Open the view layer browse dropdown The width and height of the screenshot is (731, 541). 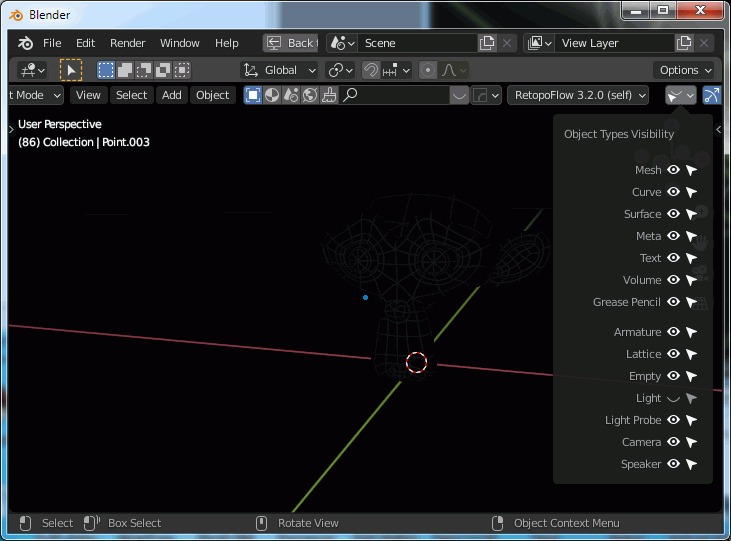coord(539,43)
